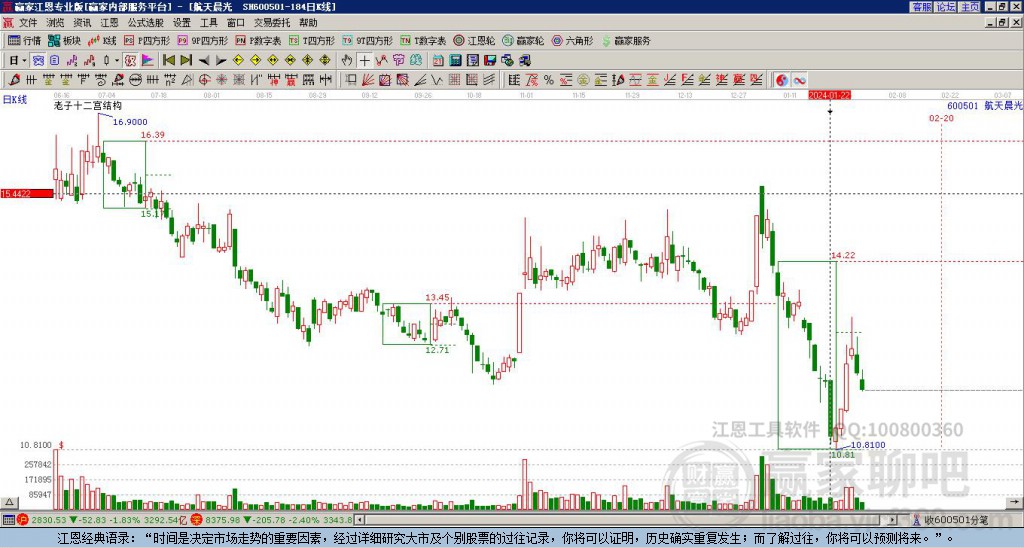Viewport: 1024px width, 548px height.
Task: Select the hand pan tool
Action: click(x=347, y=61)
